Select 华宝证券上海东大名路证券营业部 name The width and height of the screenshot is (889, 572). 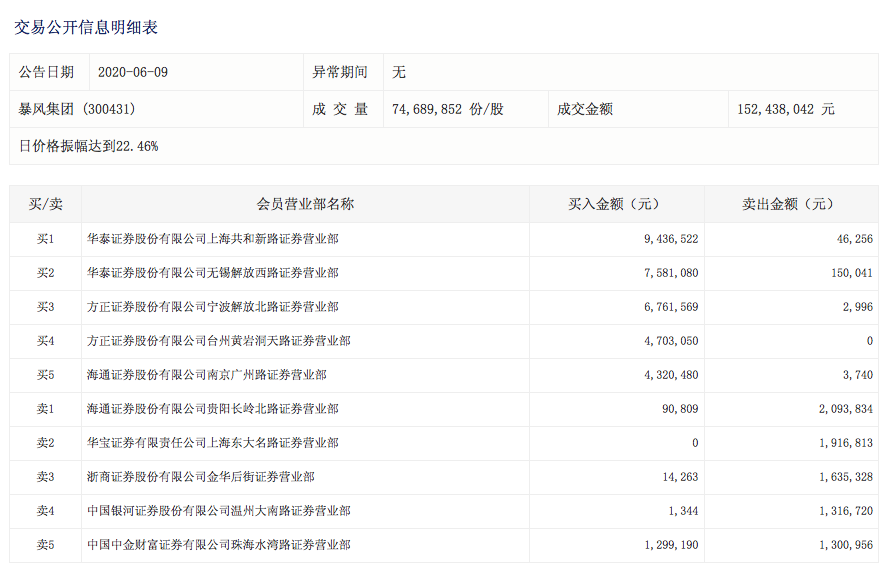coord(213,443)
